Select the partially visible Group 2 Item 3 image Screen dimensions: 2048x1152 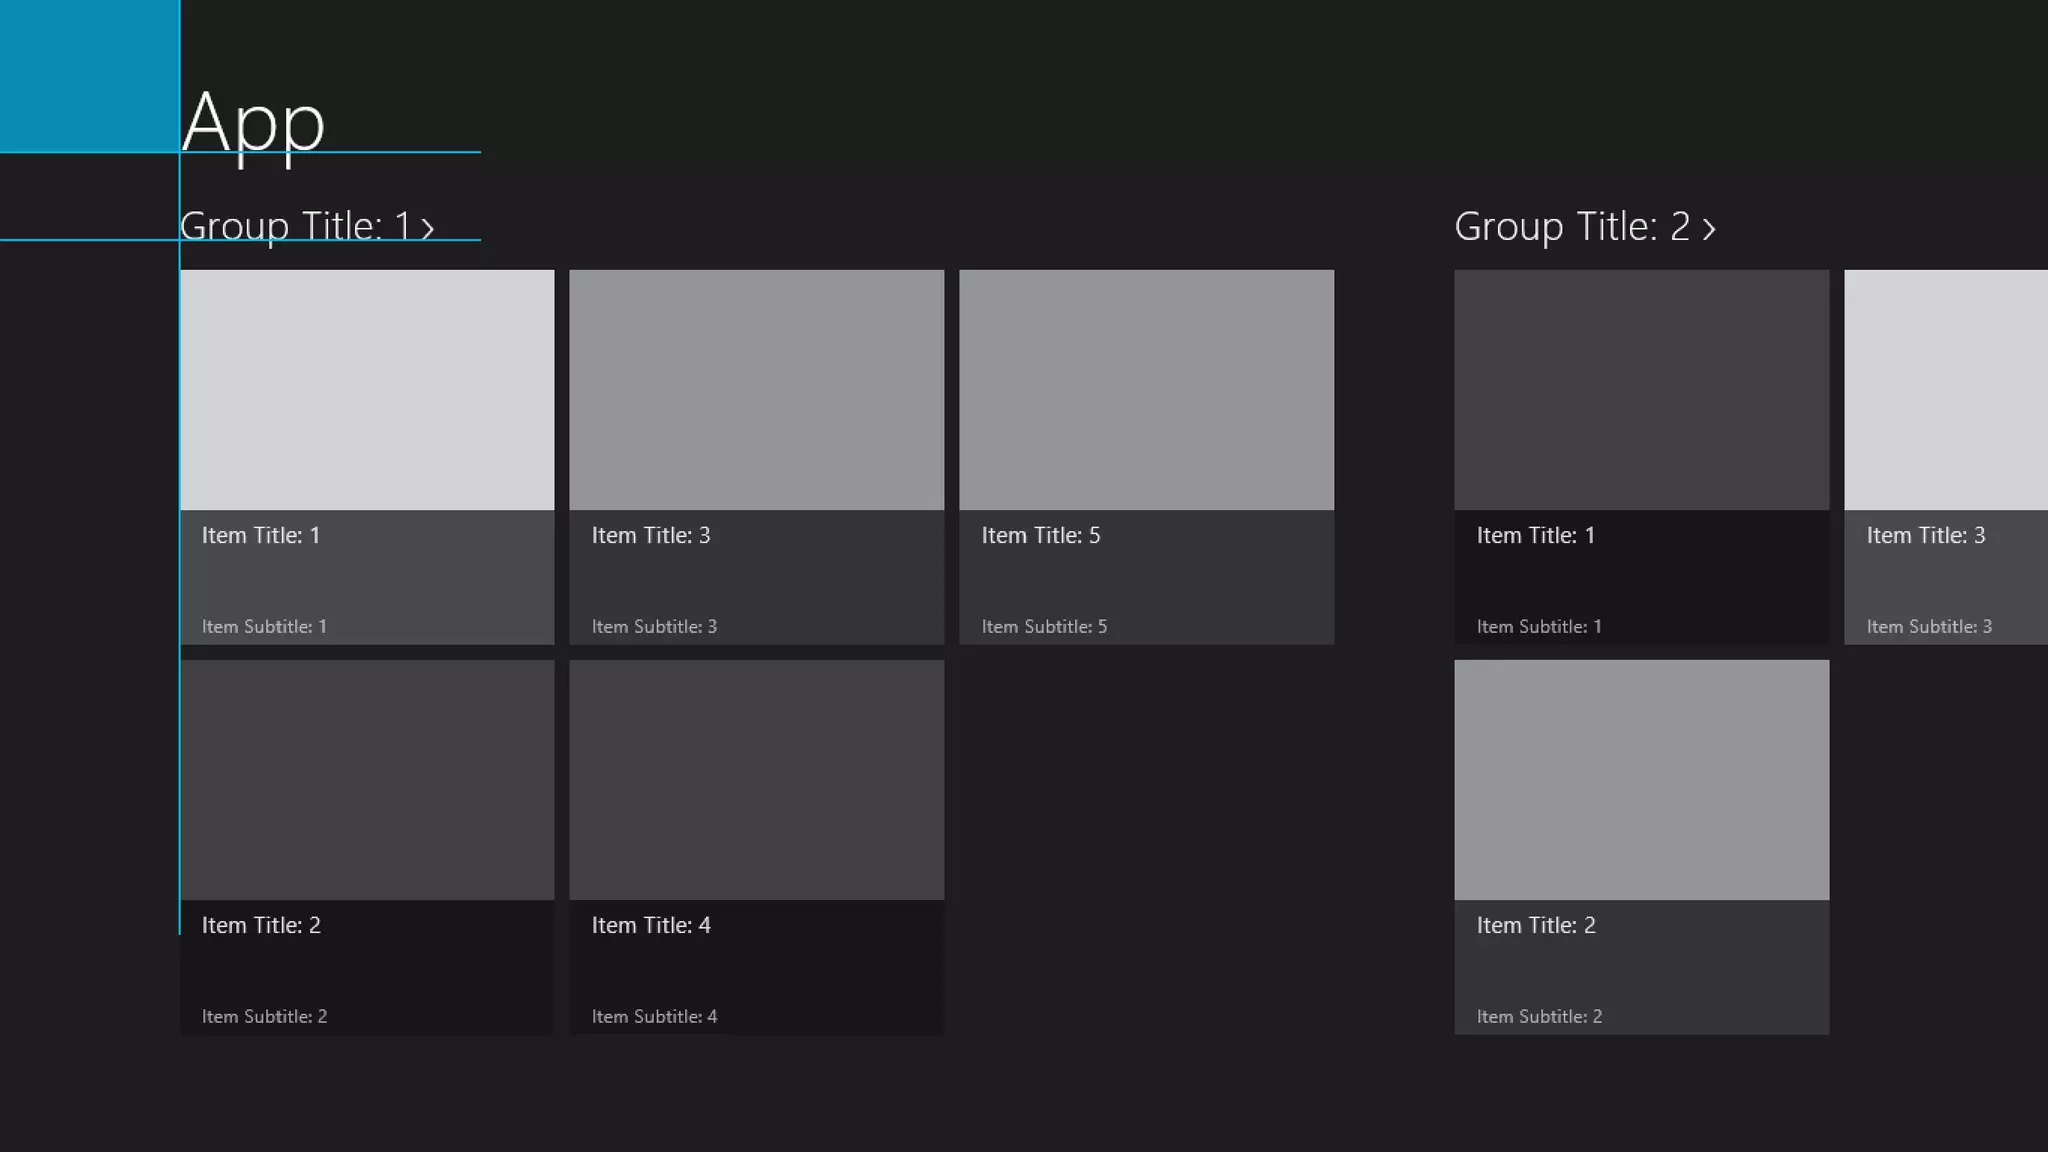pyautogui.click(x=1946, y=390)
